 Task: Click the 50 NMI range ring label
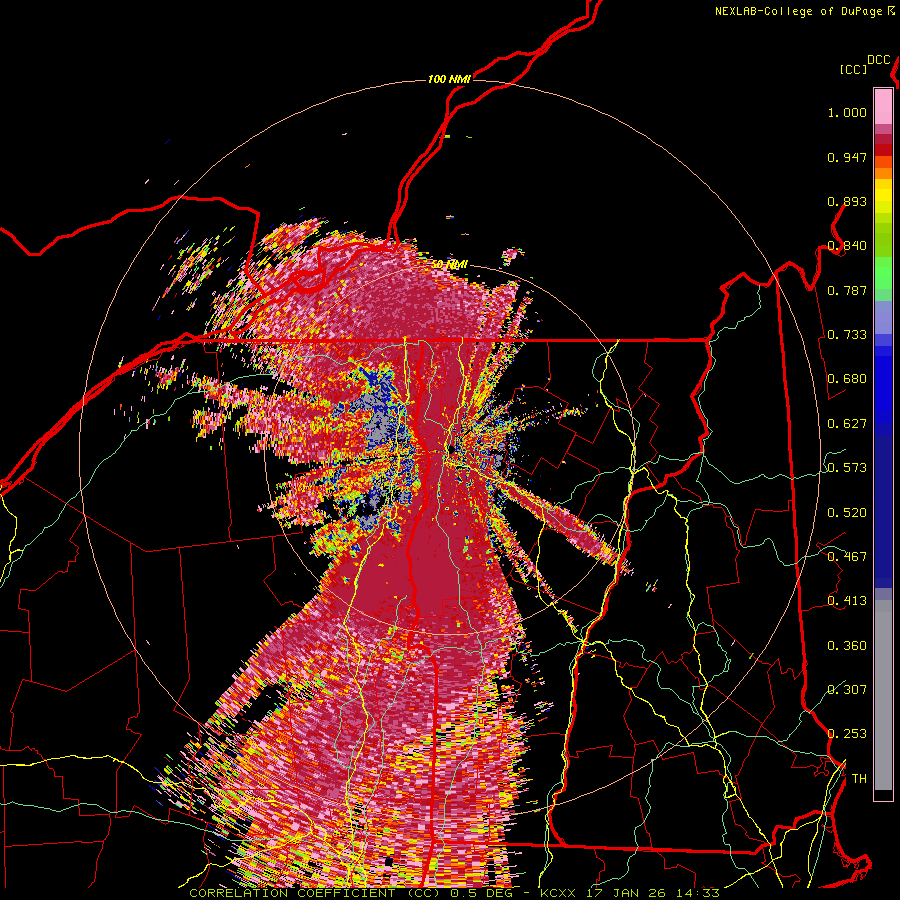click(449, 265)
